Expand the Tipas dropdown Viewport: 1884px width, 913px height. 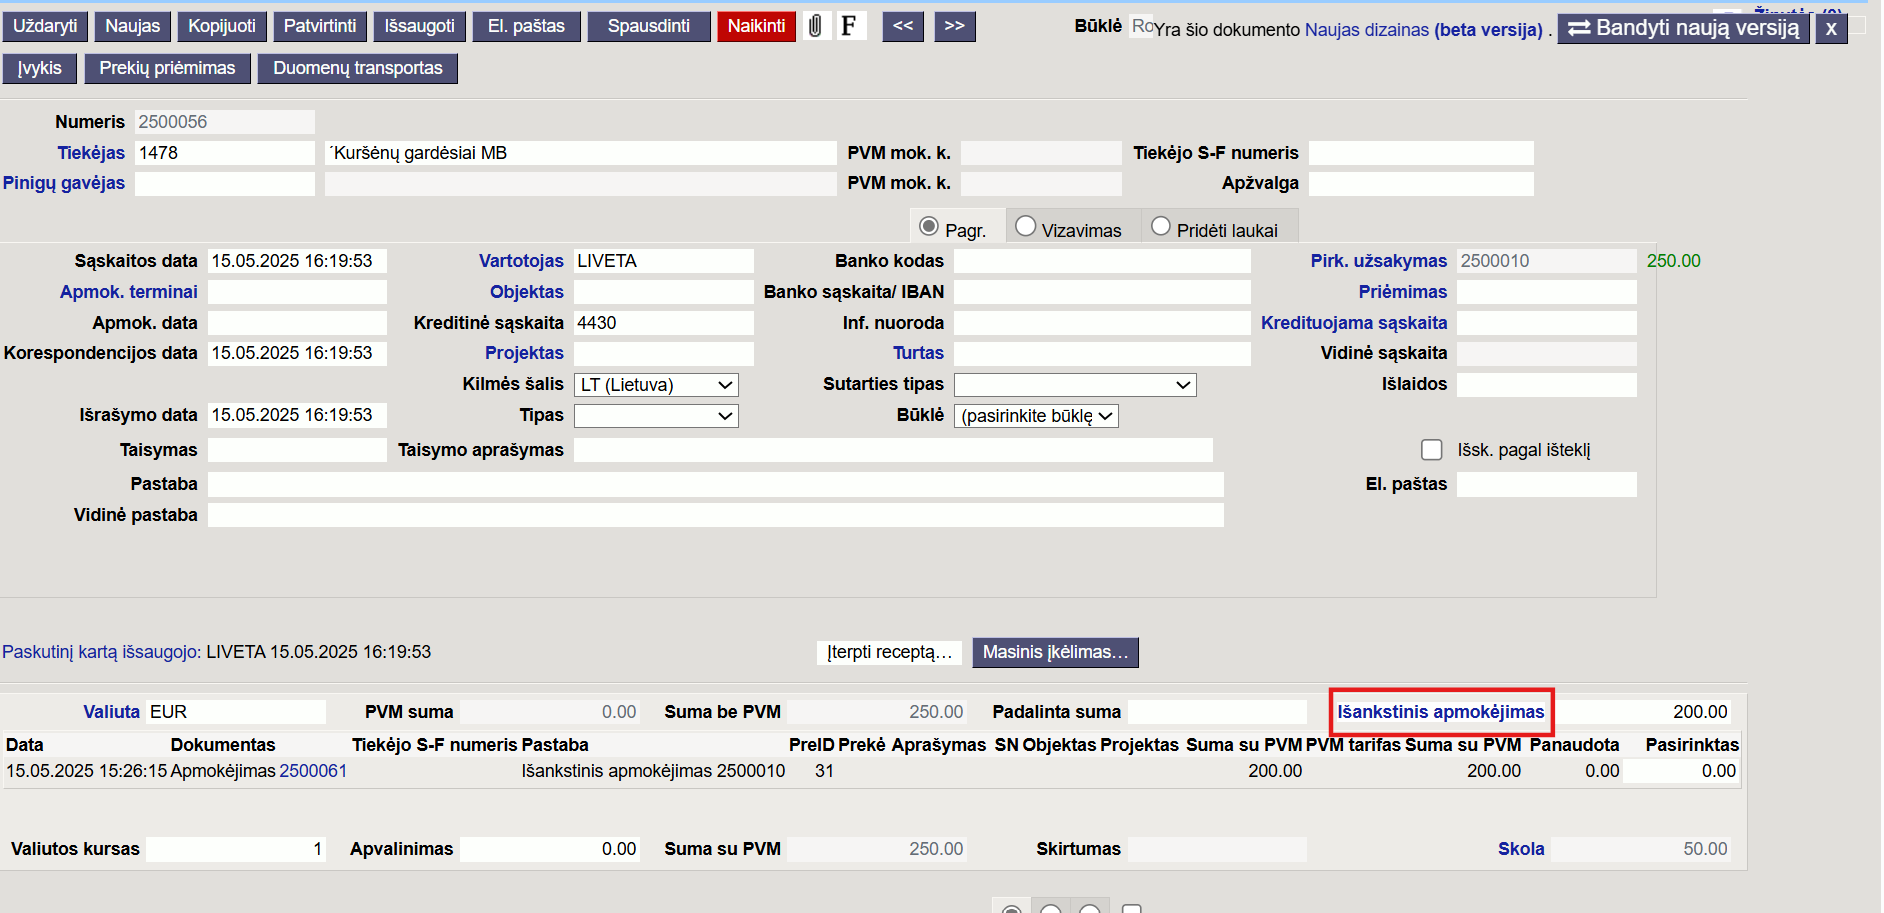click(656, 416)
